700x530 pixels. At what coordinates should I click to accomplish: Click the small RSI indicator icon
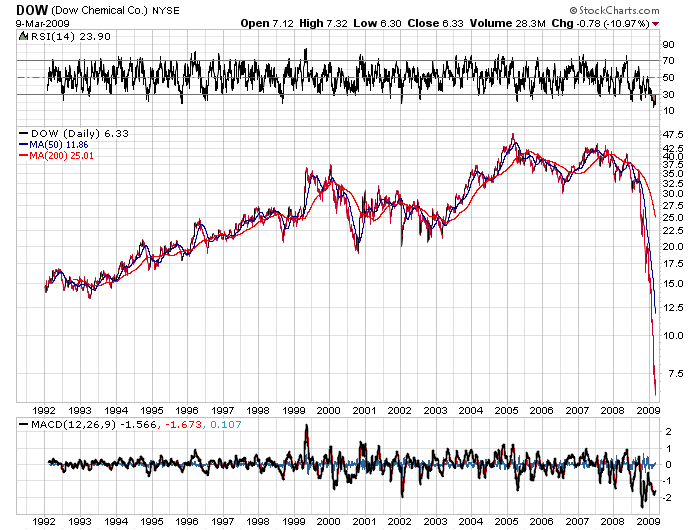click(23, 36)
